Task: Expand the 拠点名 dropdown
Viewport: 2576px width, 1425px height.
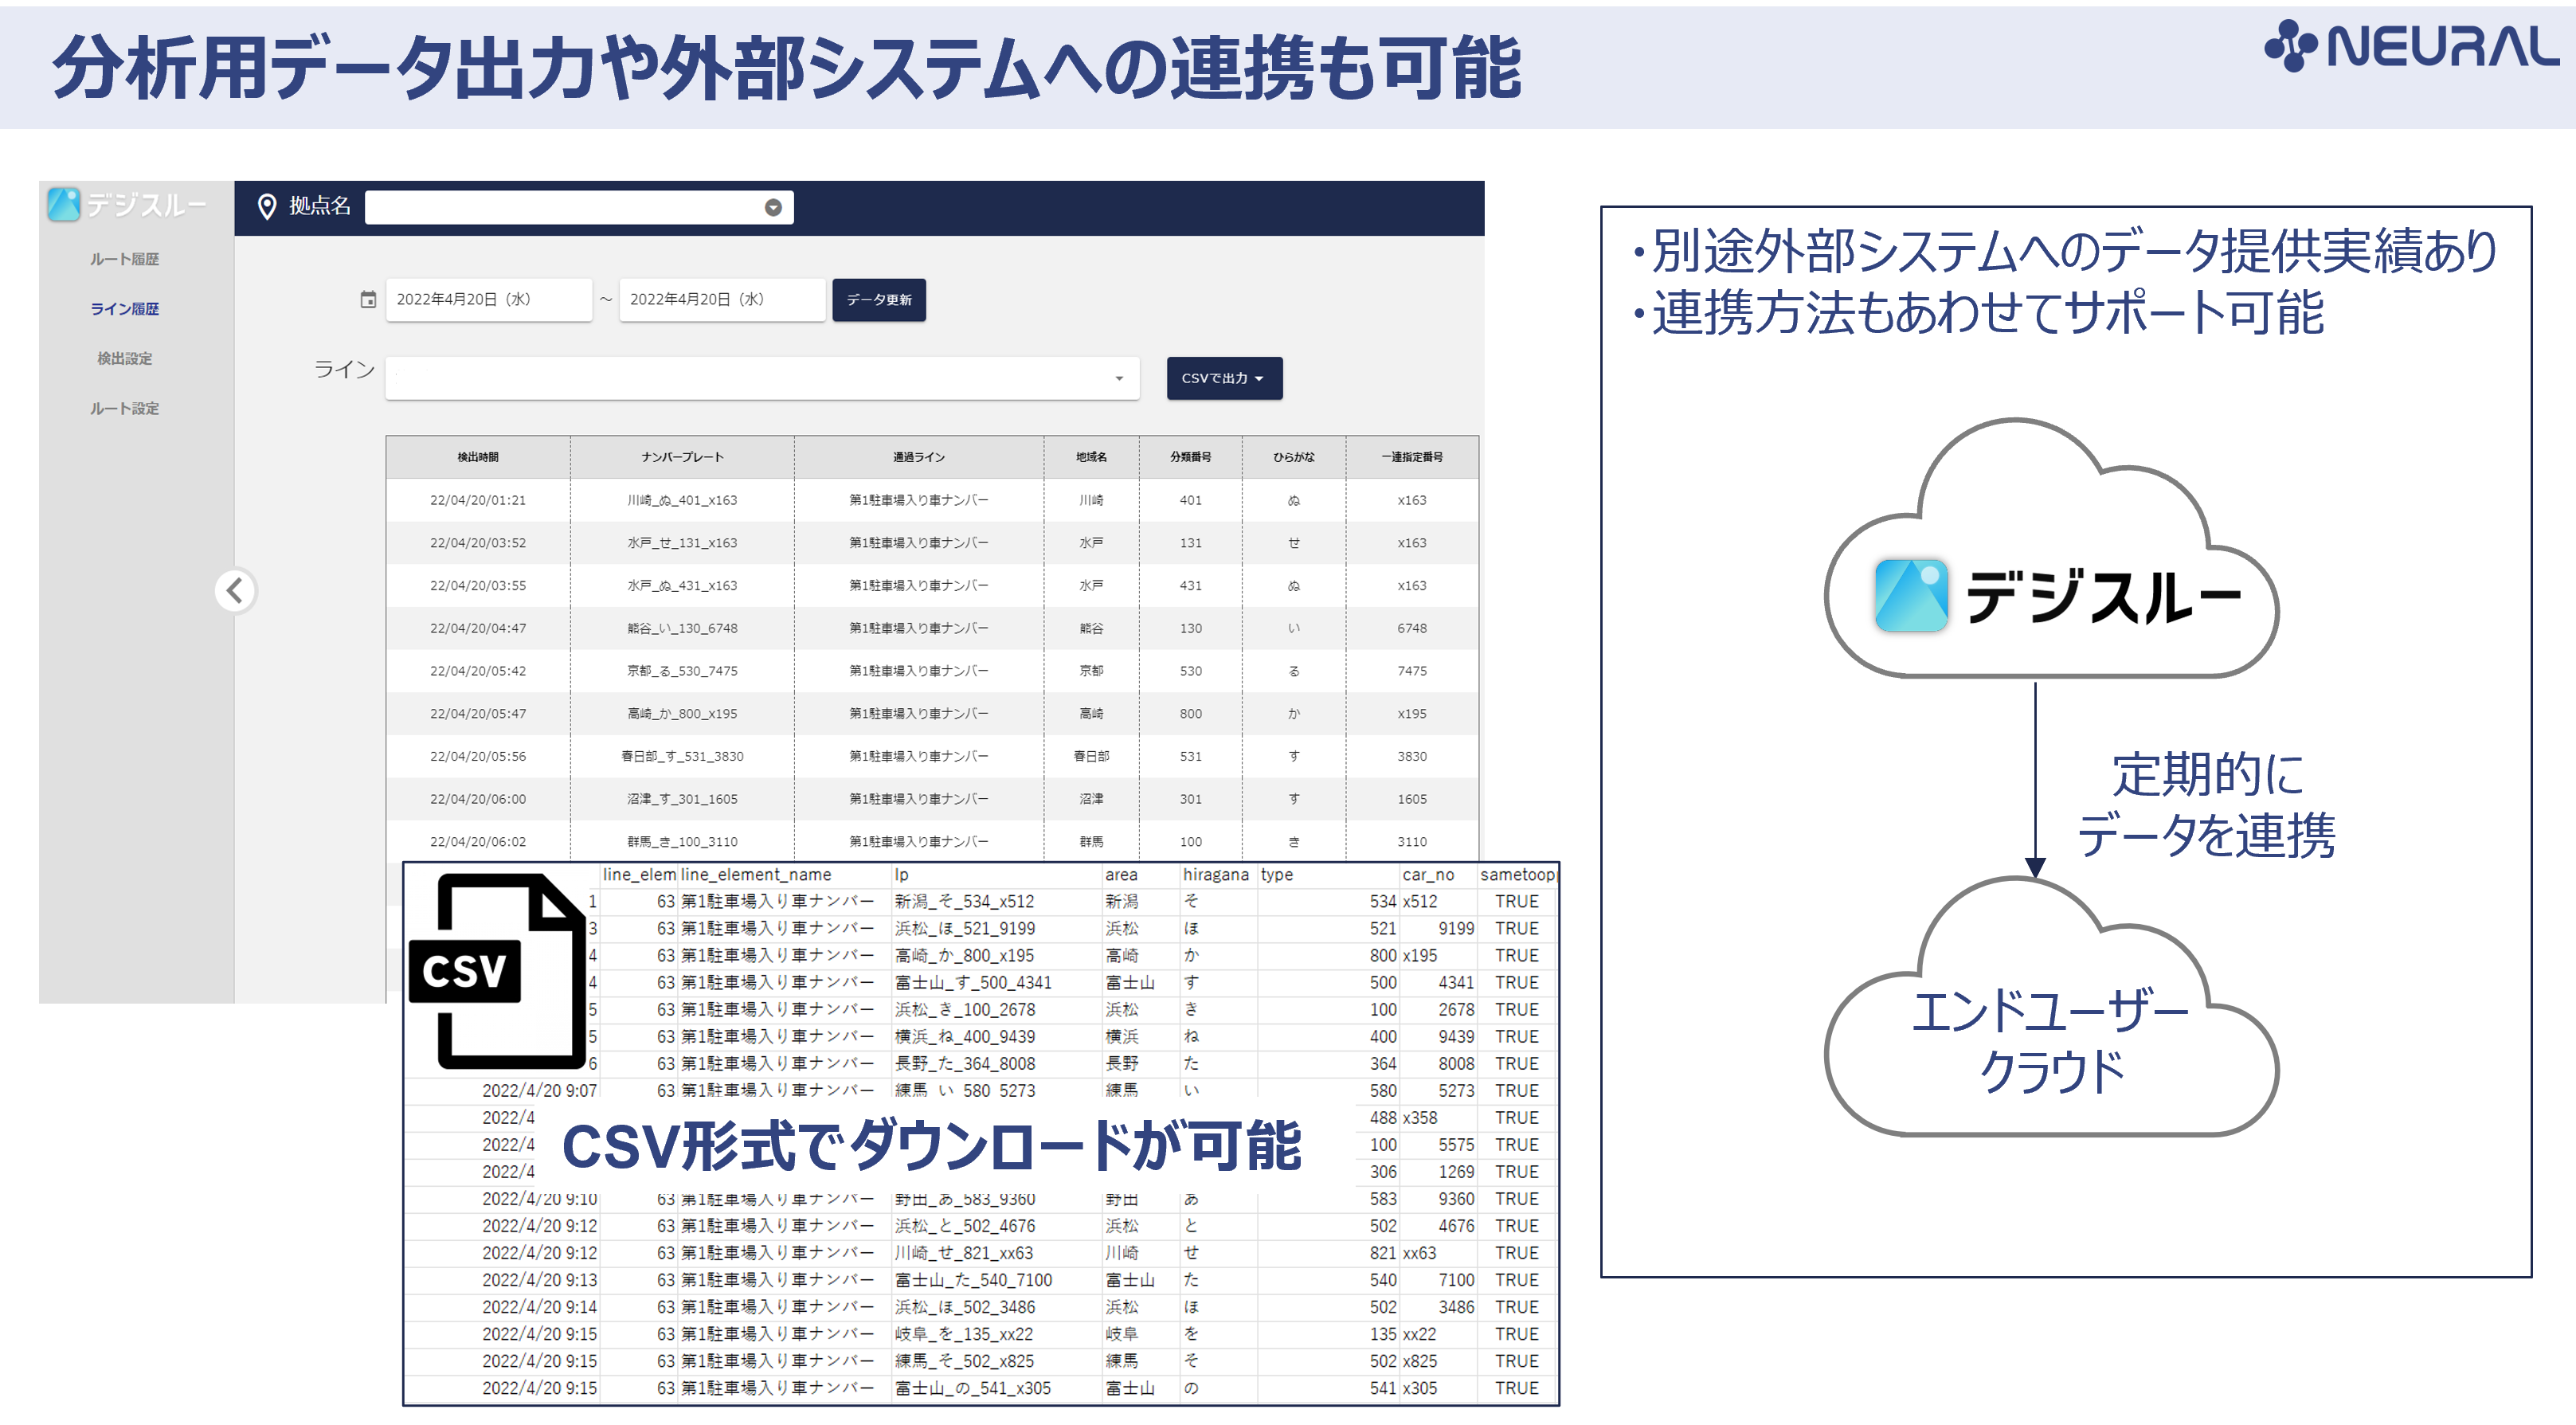Action: (x=579, y=207)
